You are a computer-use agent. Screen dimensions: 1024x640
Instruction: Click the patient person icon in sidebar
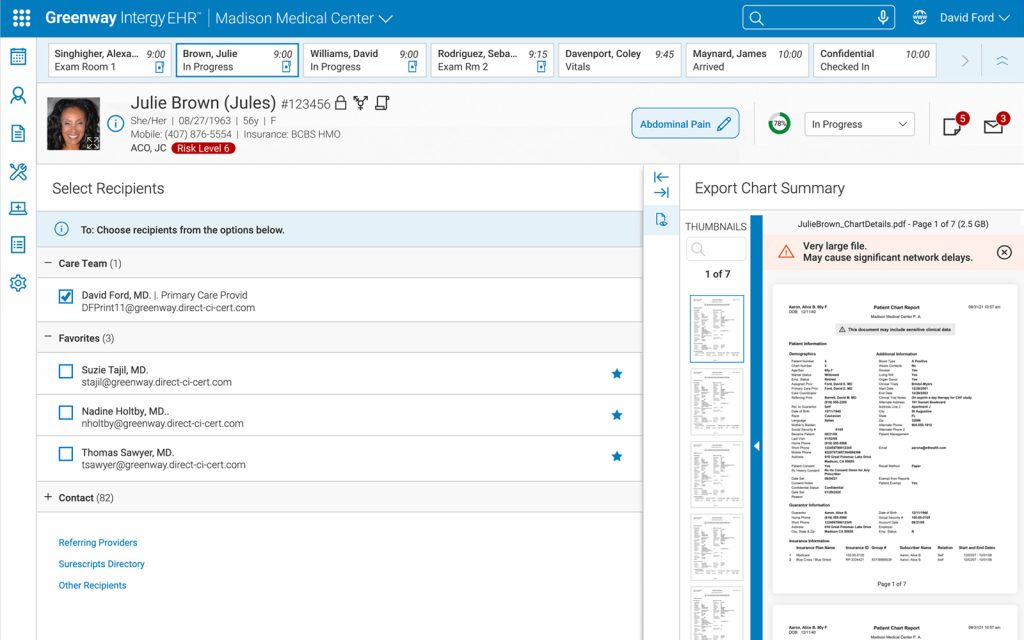18,96
